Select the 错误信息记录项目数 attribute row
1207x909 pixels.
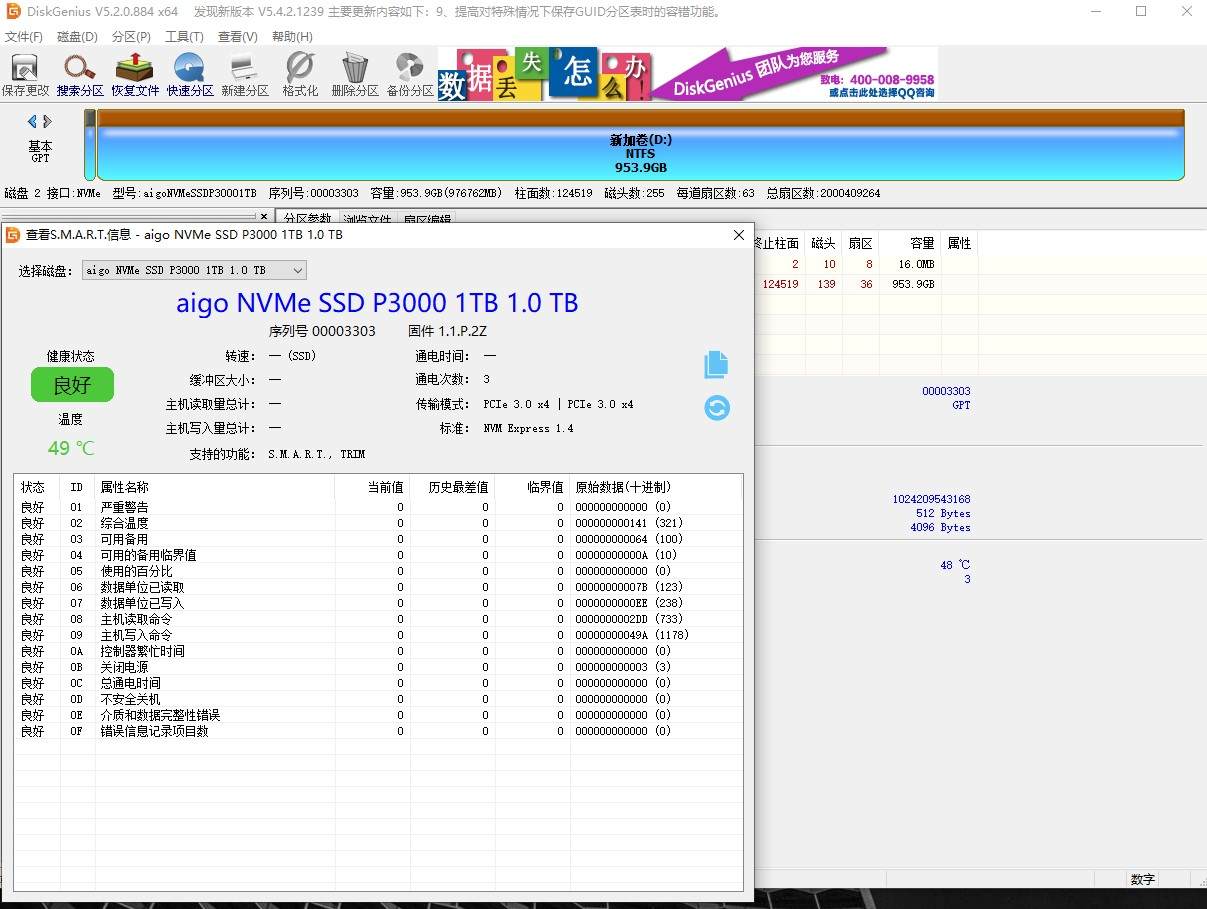coord(378,731)
